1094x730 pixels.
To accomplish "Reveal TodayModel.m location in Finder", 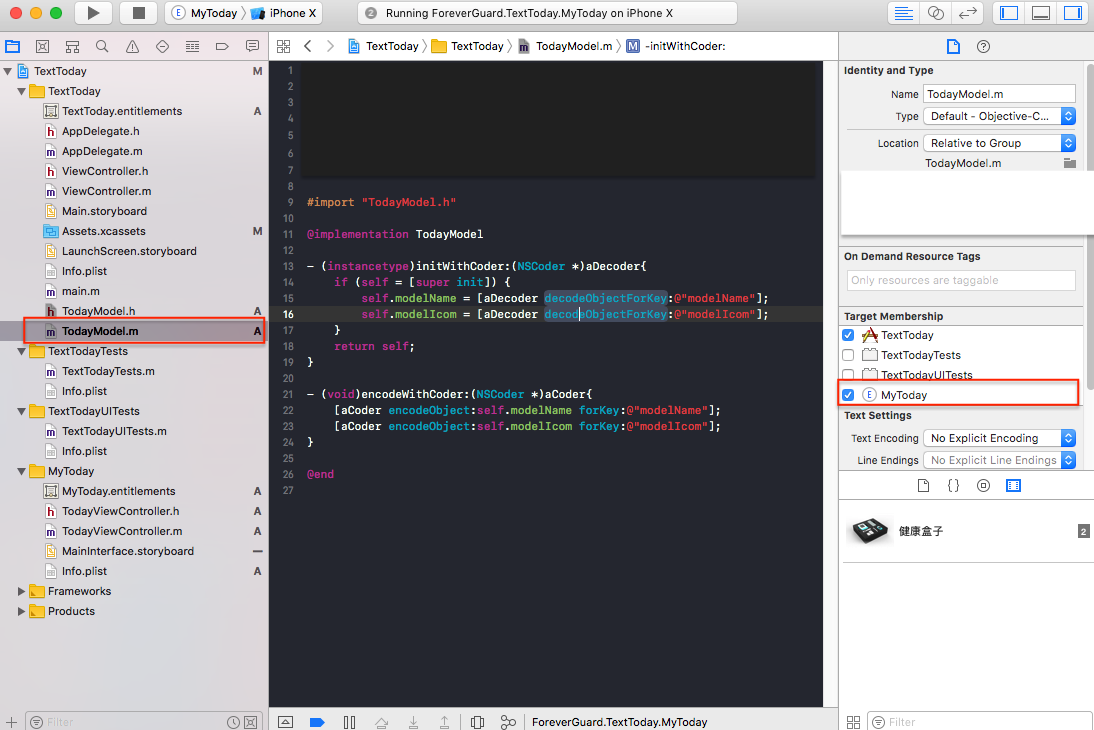I will tap(1070, 163).
